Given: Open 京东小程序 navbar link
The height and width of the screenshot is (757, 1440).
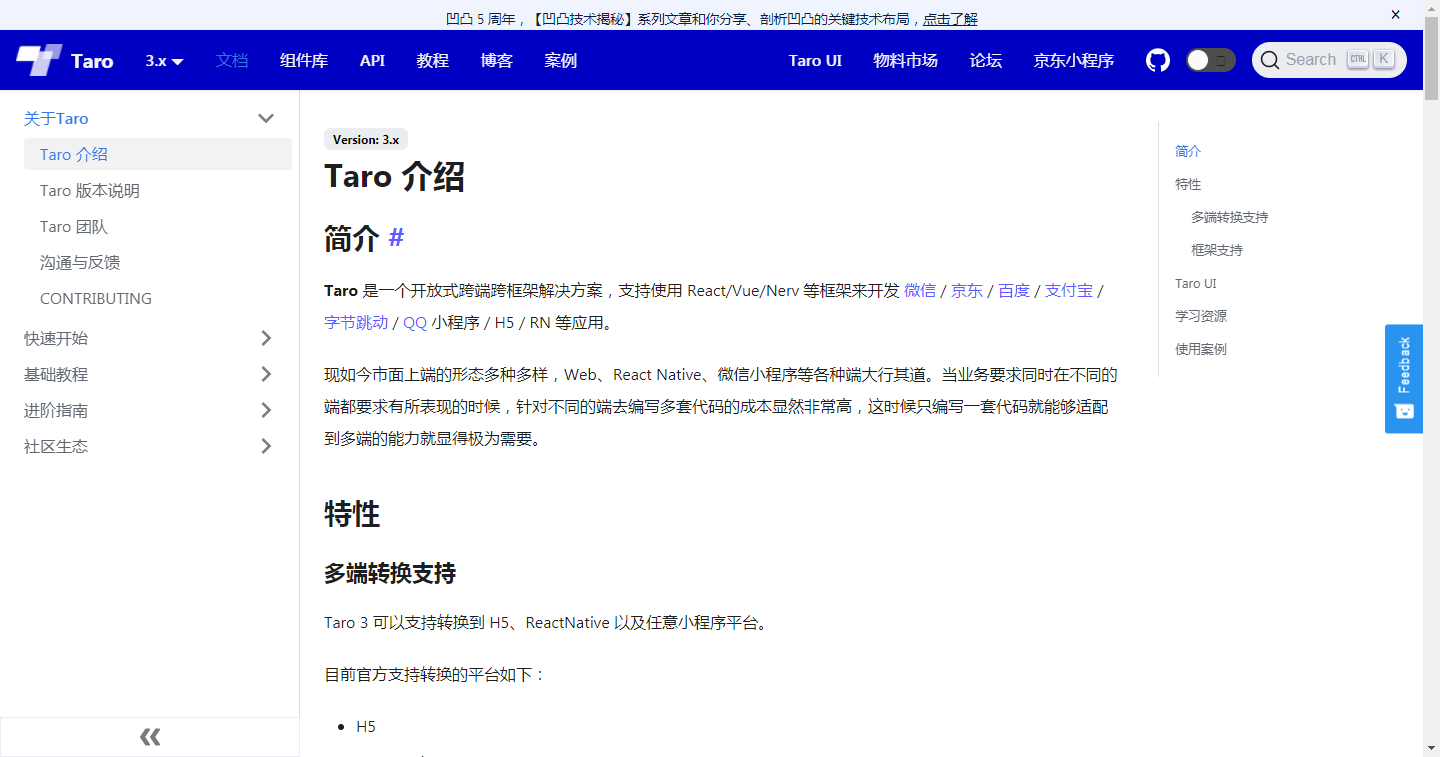Looking at the screenshot, I should click(x=1074, y=60).
